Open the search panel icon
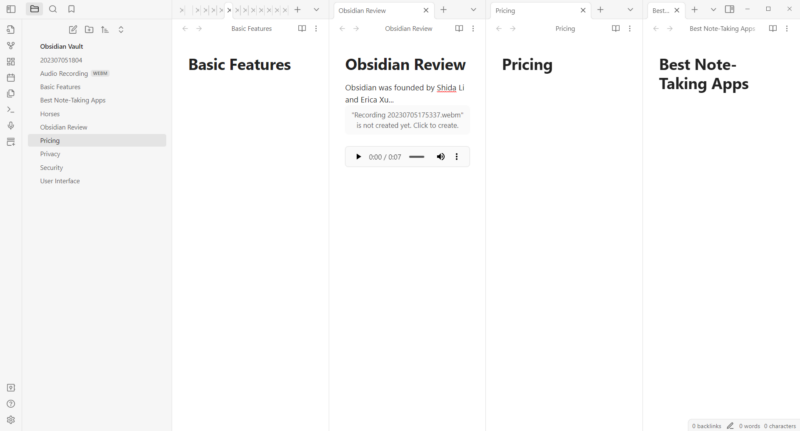The image size is (800, 431). tap(53, 9)
